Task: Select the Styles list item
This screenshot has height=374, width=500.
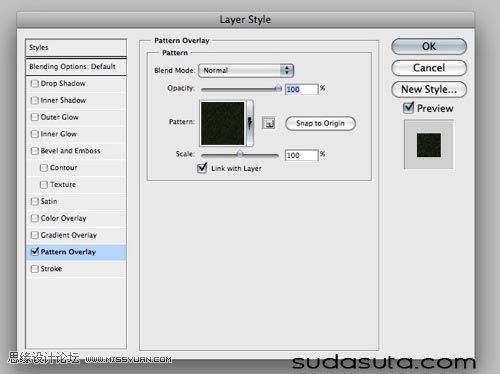Action: click(76, 48)
